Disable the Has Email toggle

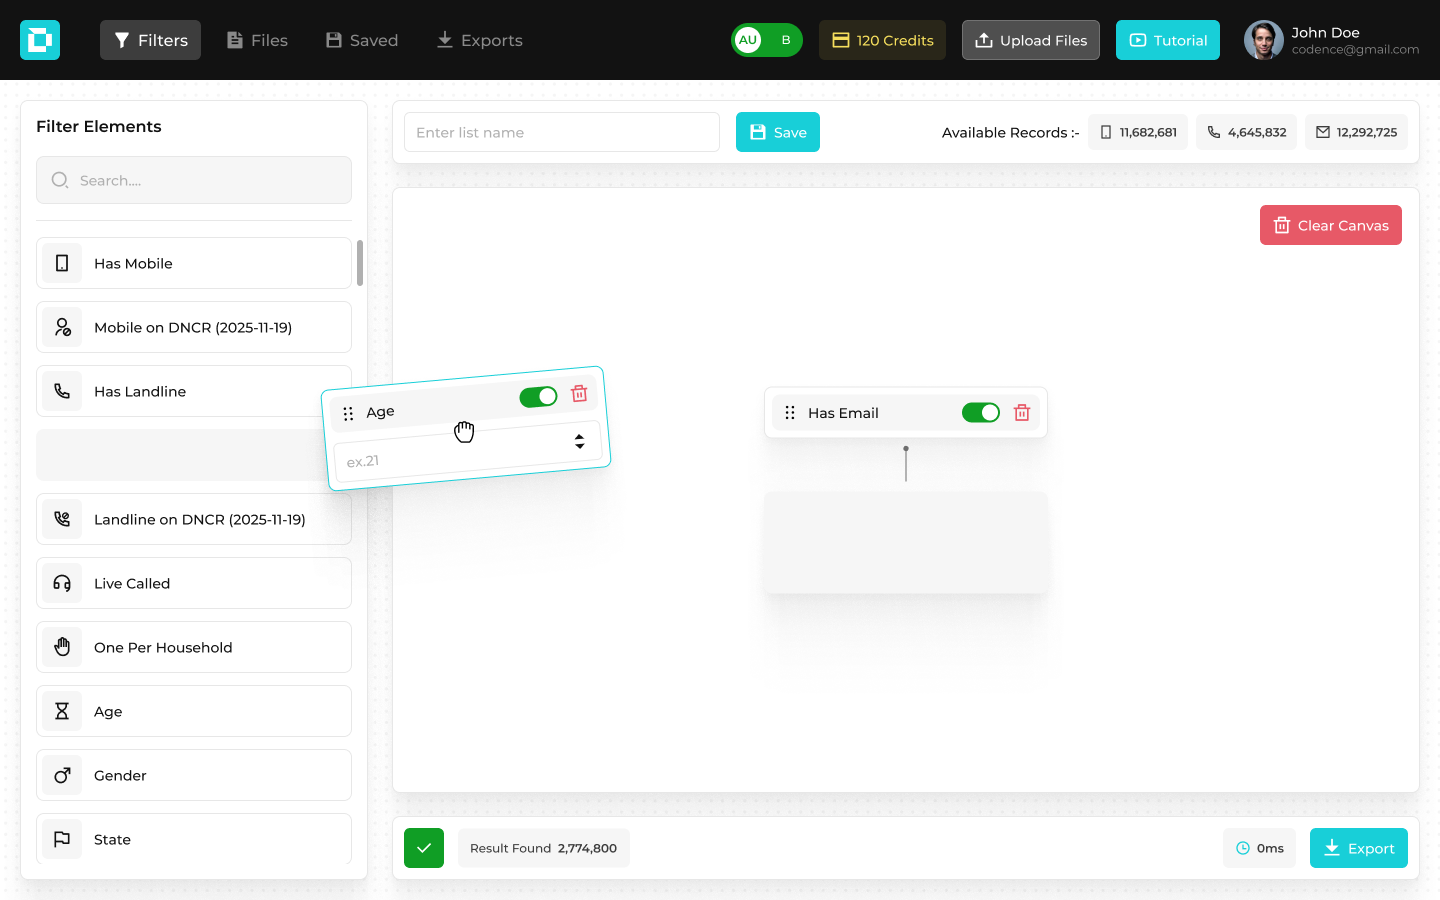click(980, 413)
